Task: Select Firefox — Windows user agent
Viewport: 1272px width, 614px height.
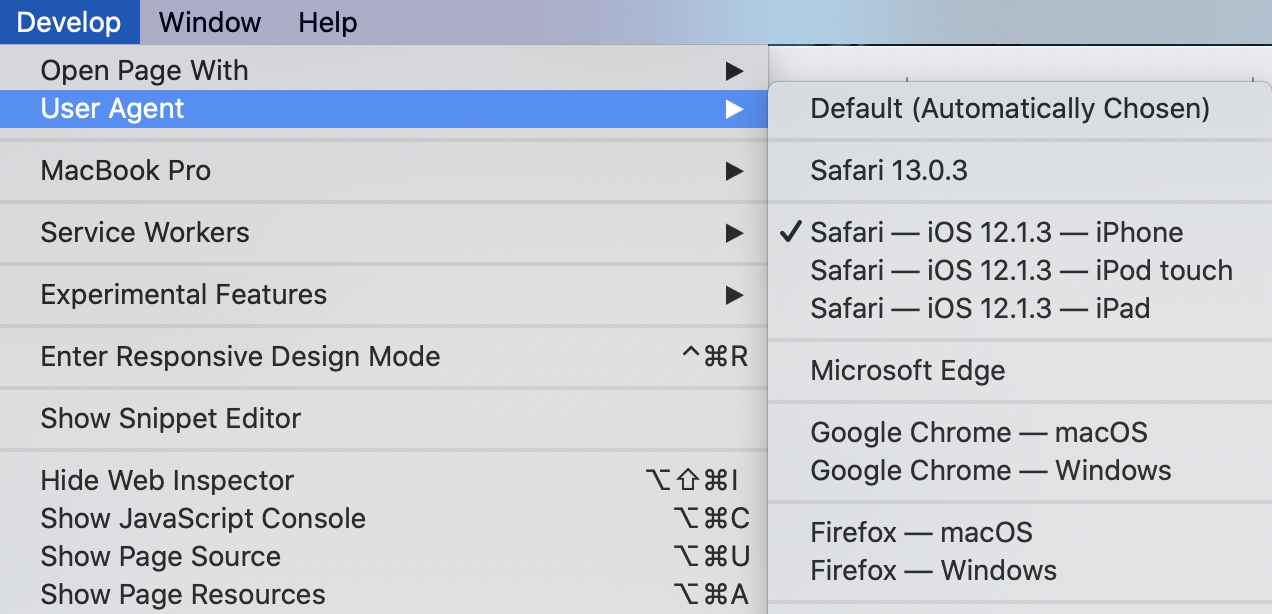Action: coord(1020,571)
